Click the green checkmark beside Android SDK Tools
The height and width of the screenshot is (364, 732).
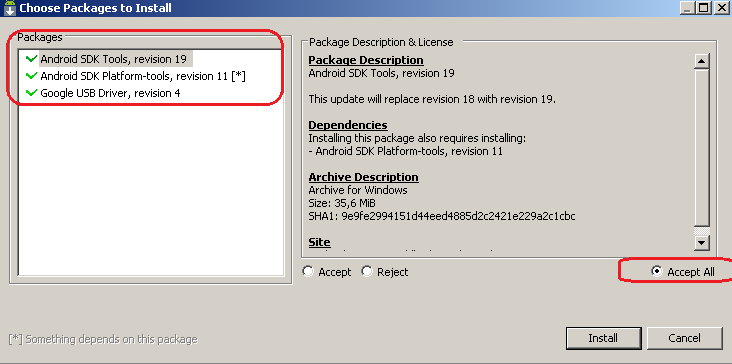click(31, 59)
